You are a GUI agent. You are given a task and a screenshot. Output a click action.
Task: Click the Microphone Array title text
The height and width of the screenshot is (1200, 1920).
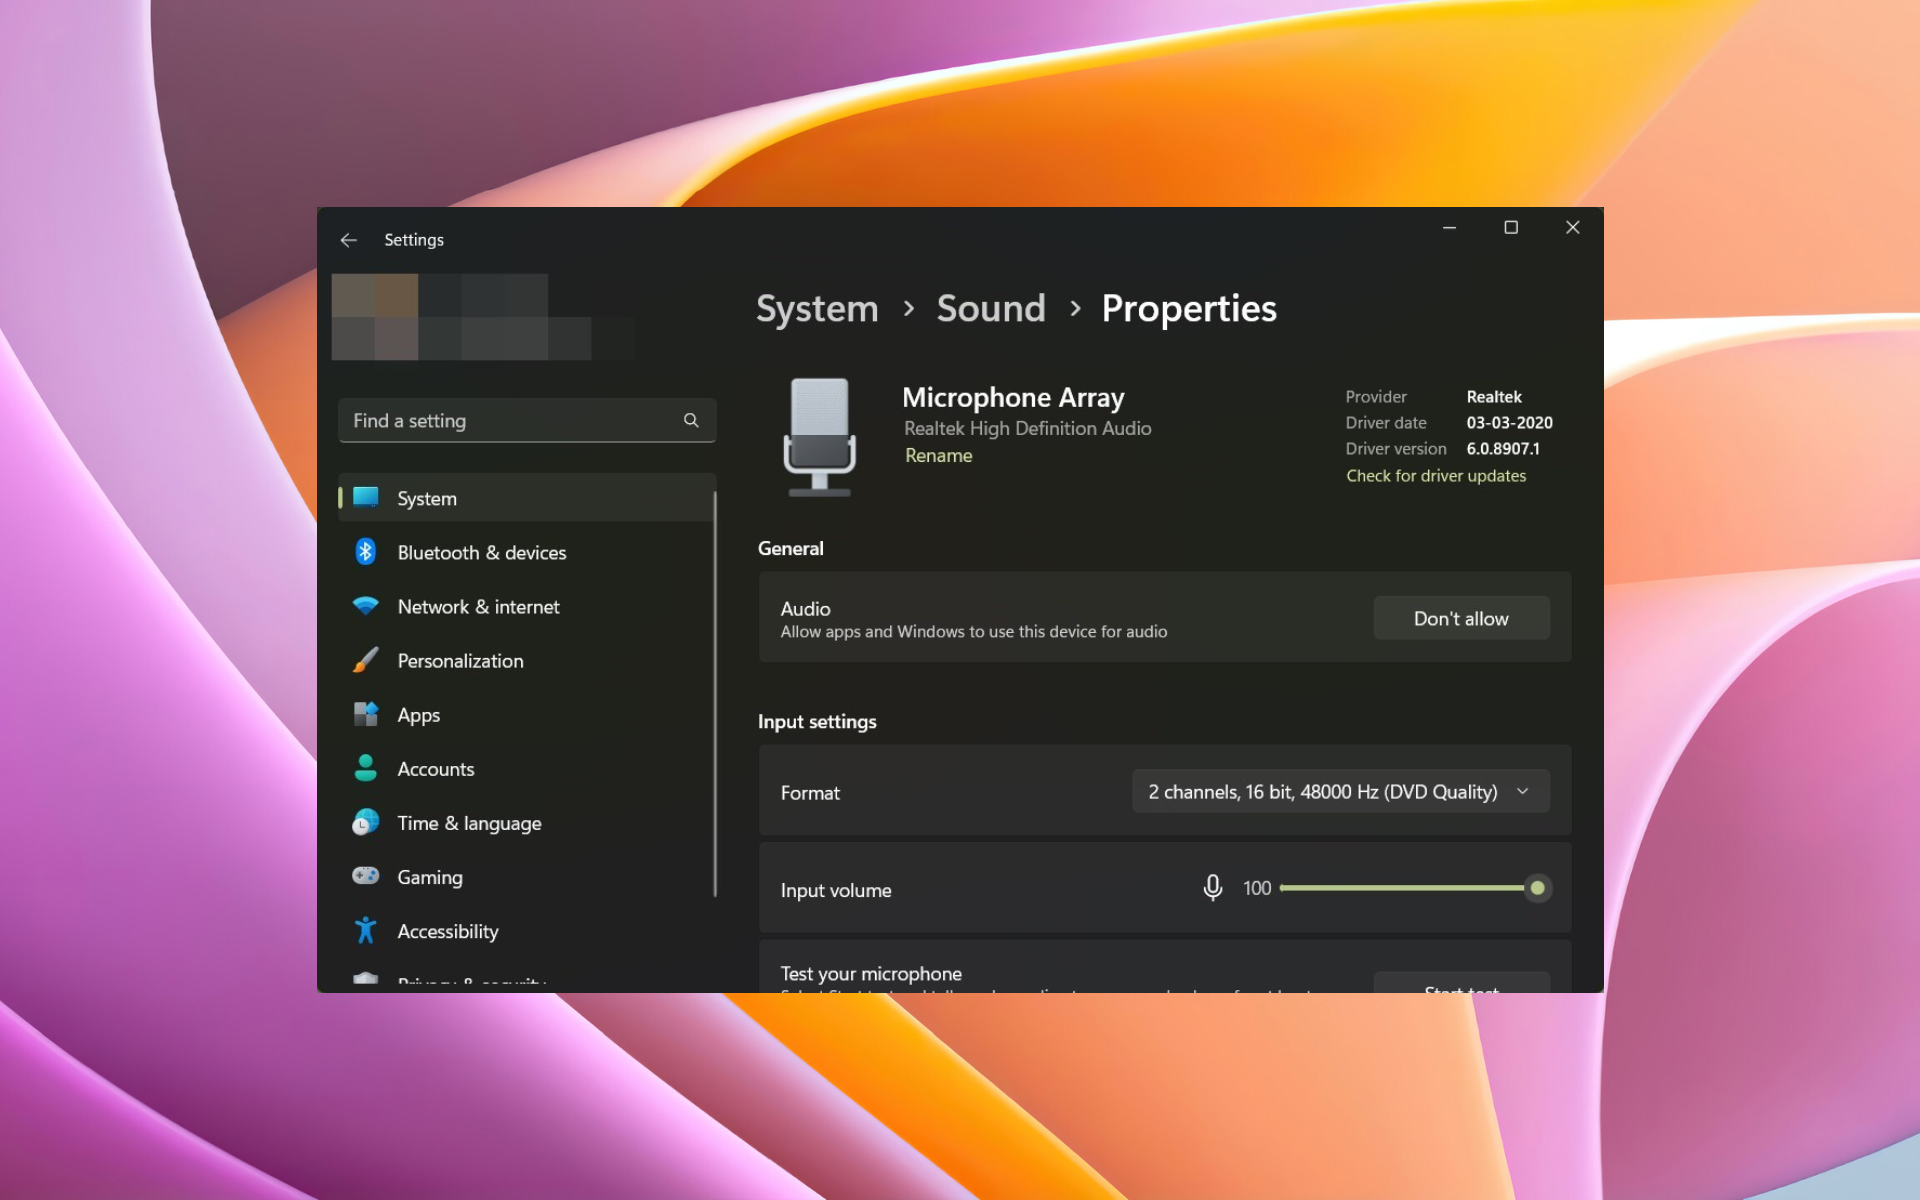click(1013, 397)
